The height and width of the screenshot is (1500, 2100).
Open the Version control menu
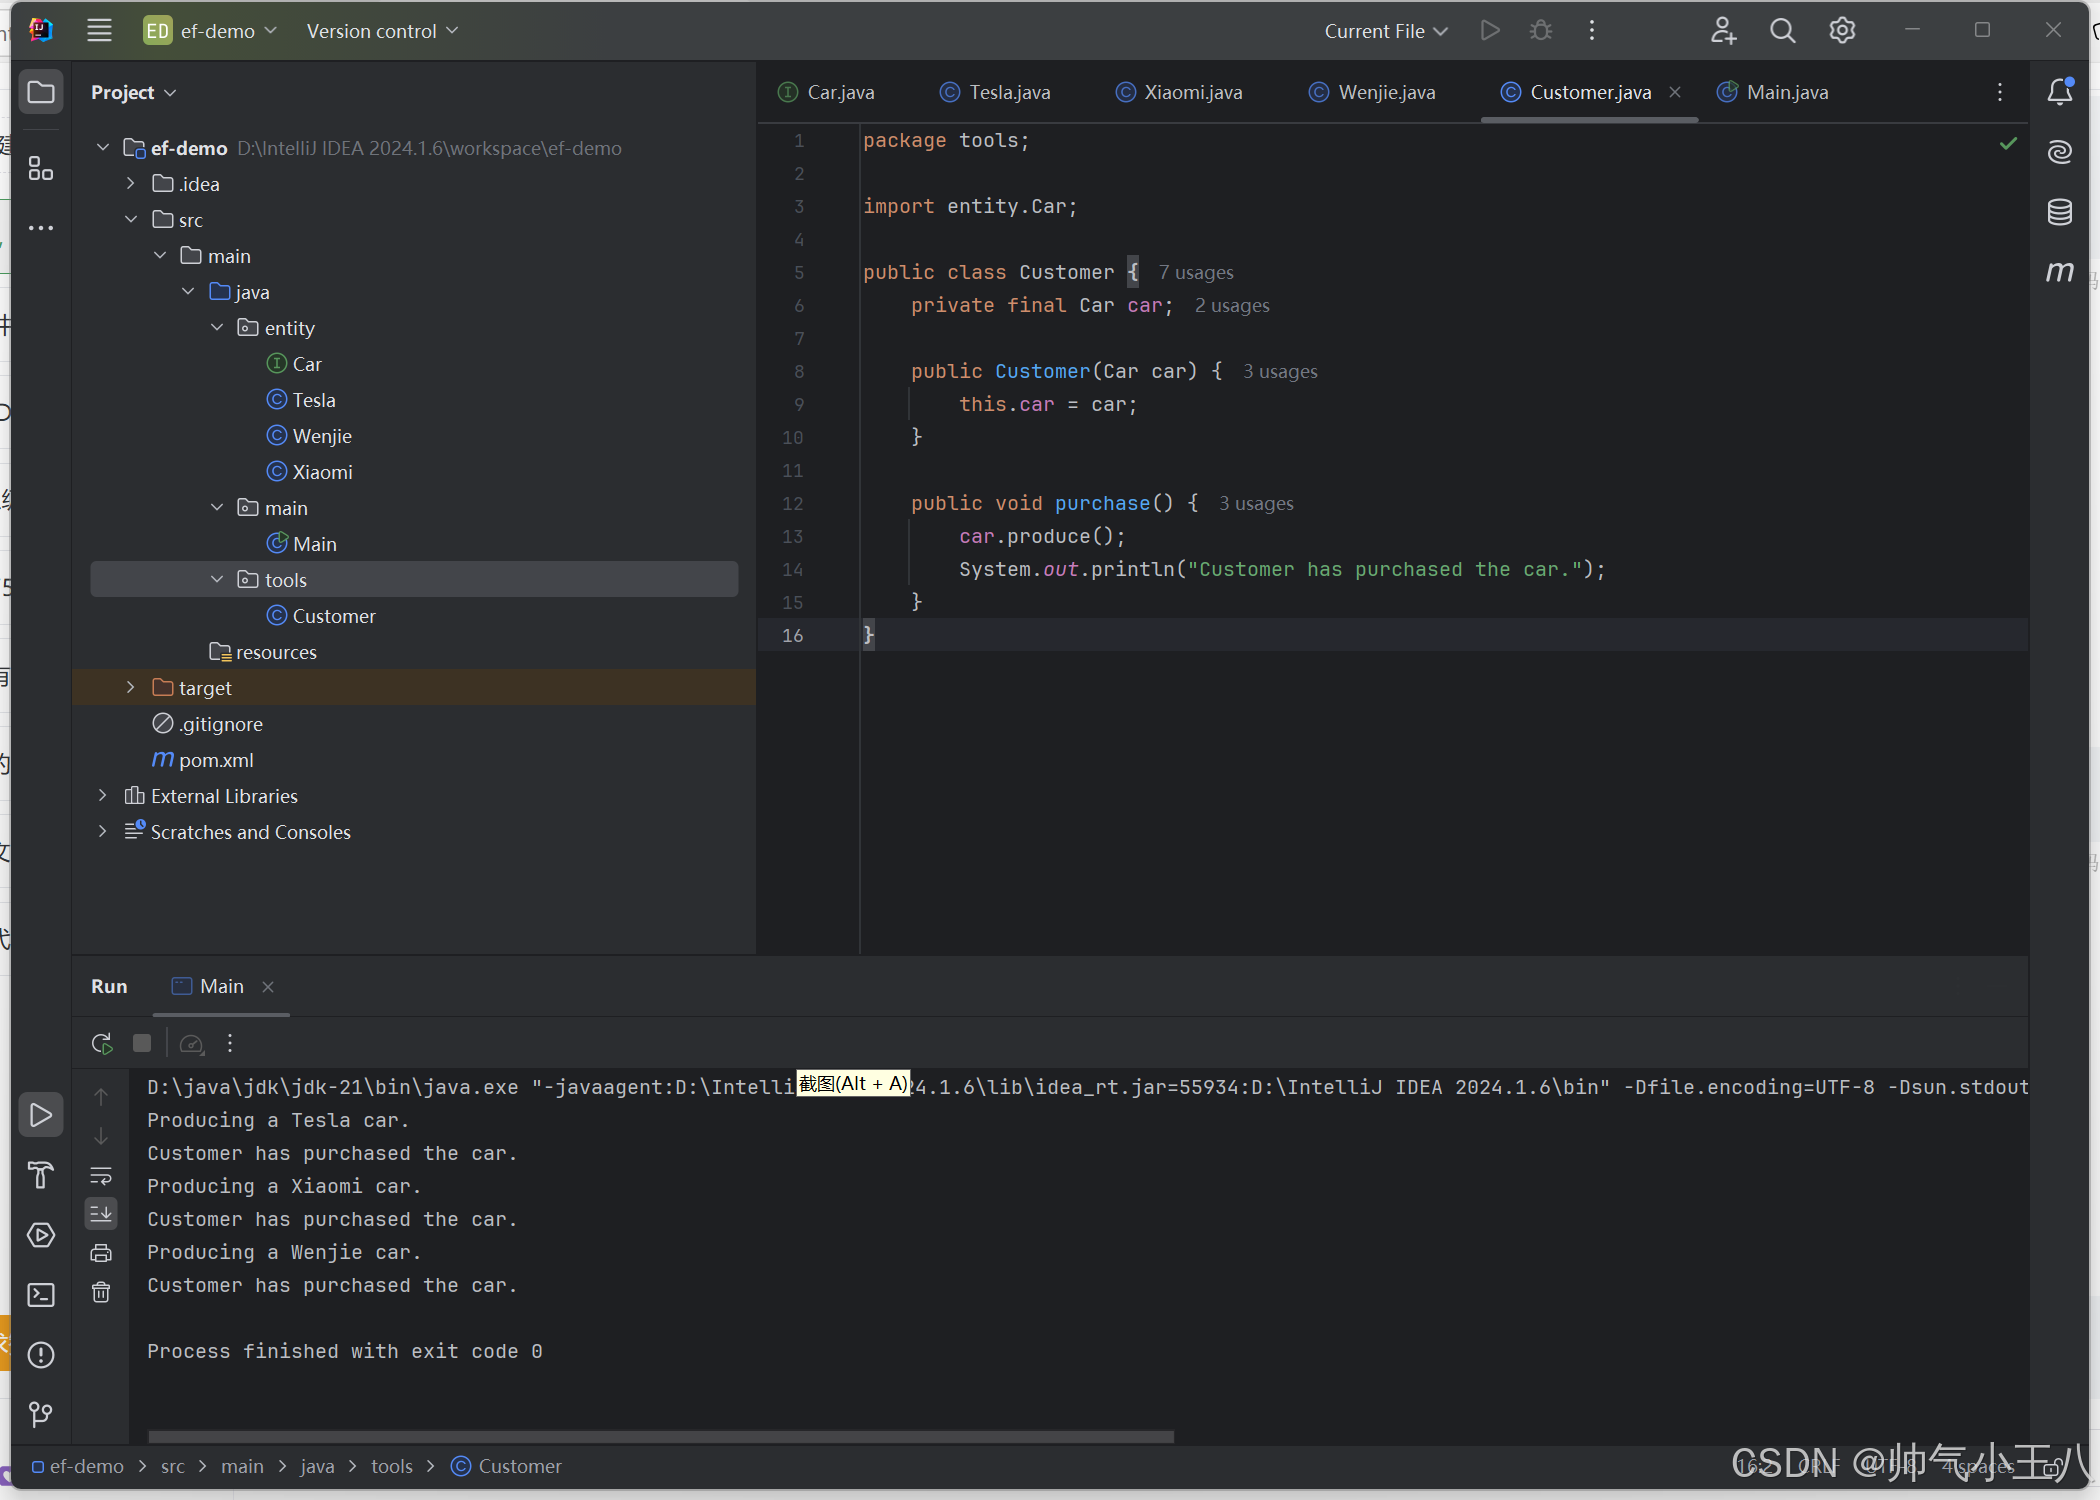pos(381,31)
